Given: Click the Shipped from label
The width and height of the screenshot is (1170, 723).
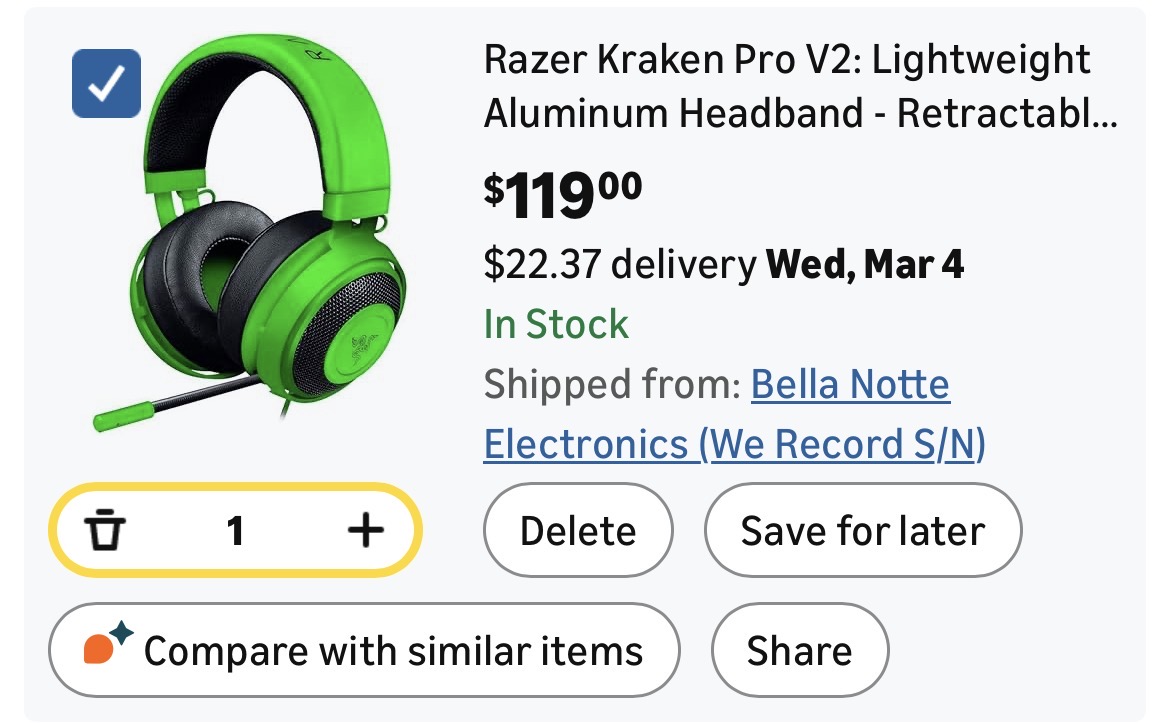Looking at the screenshot, I should tap(611, 384).
